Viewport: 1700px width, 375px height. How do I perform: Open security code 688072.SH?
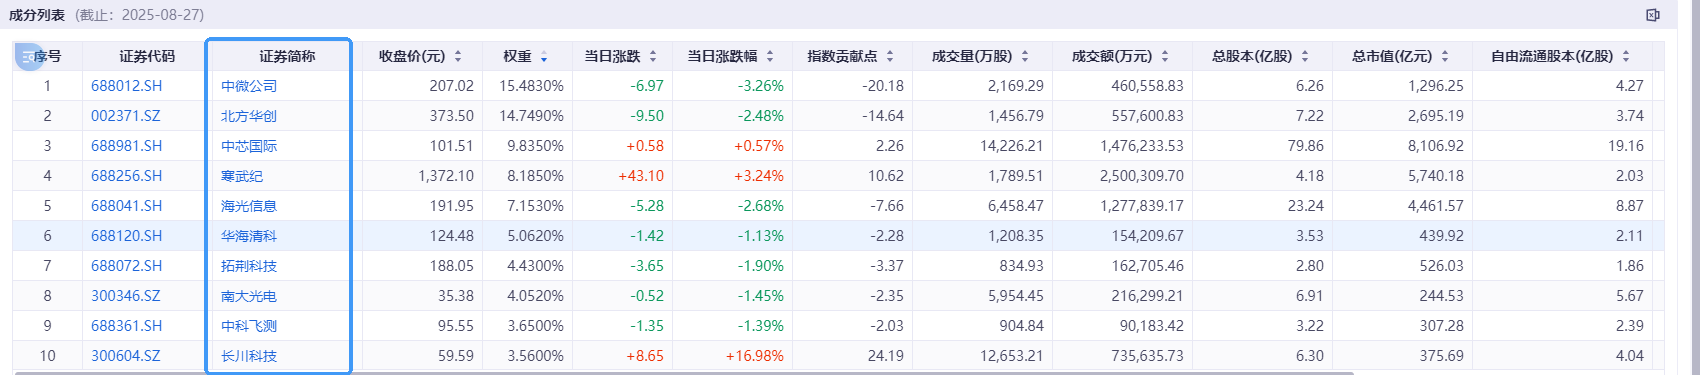point(126,266)
